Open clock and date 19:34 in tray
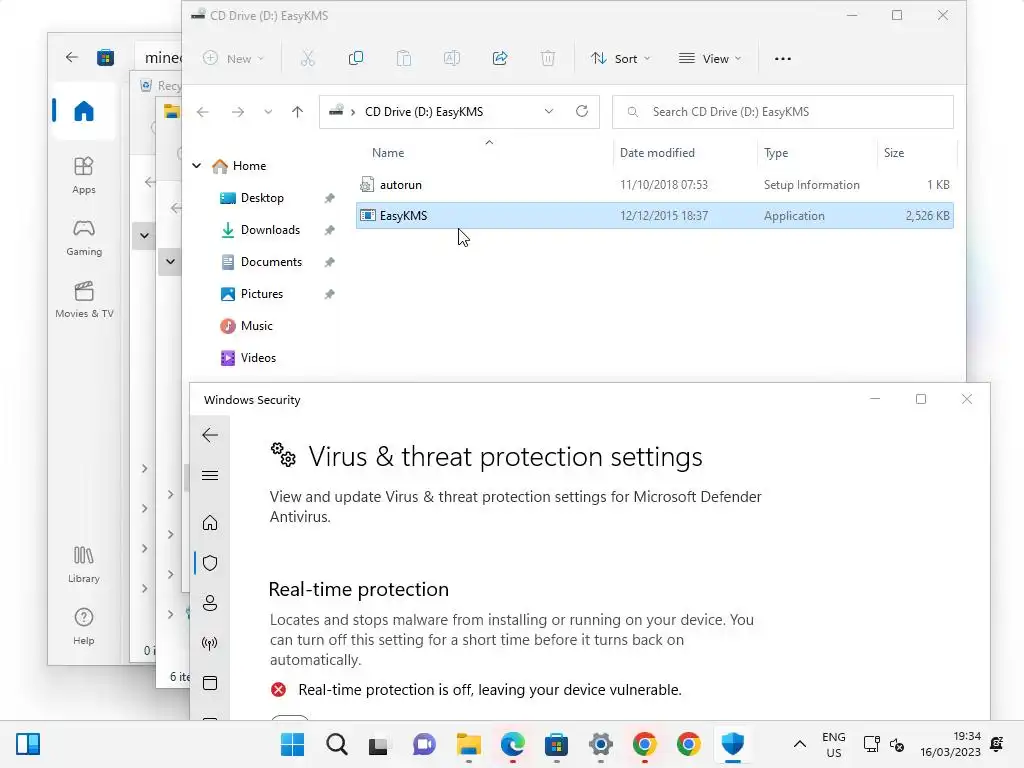The height and width of the screenshot is (768, 1024). 951,744
